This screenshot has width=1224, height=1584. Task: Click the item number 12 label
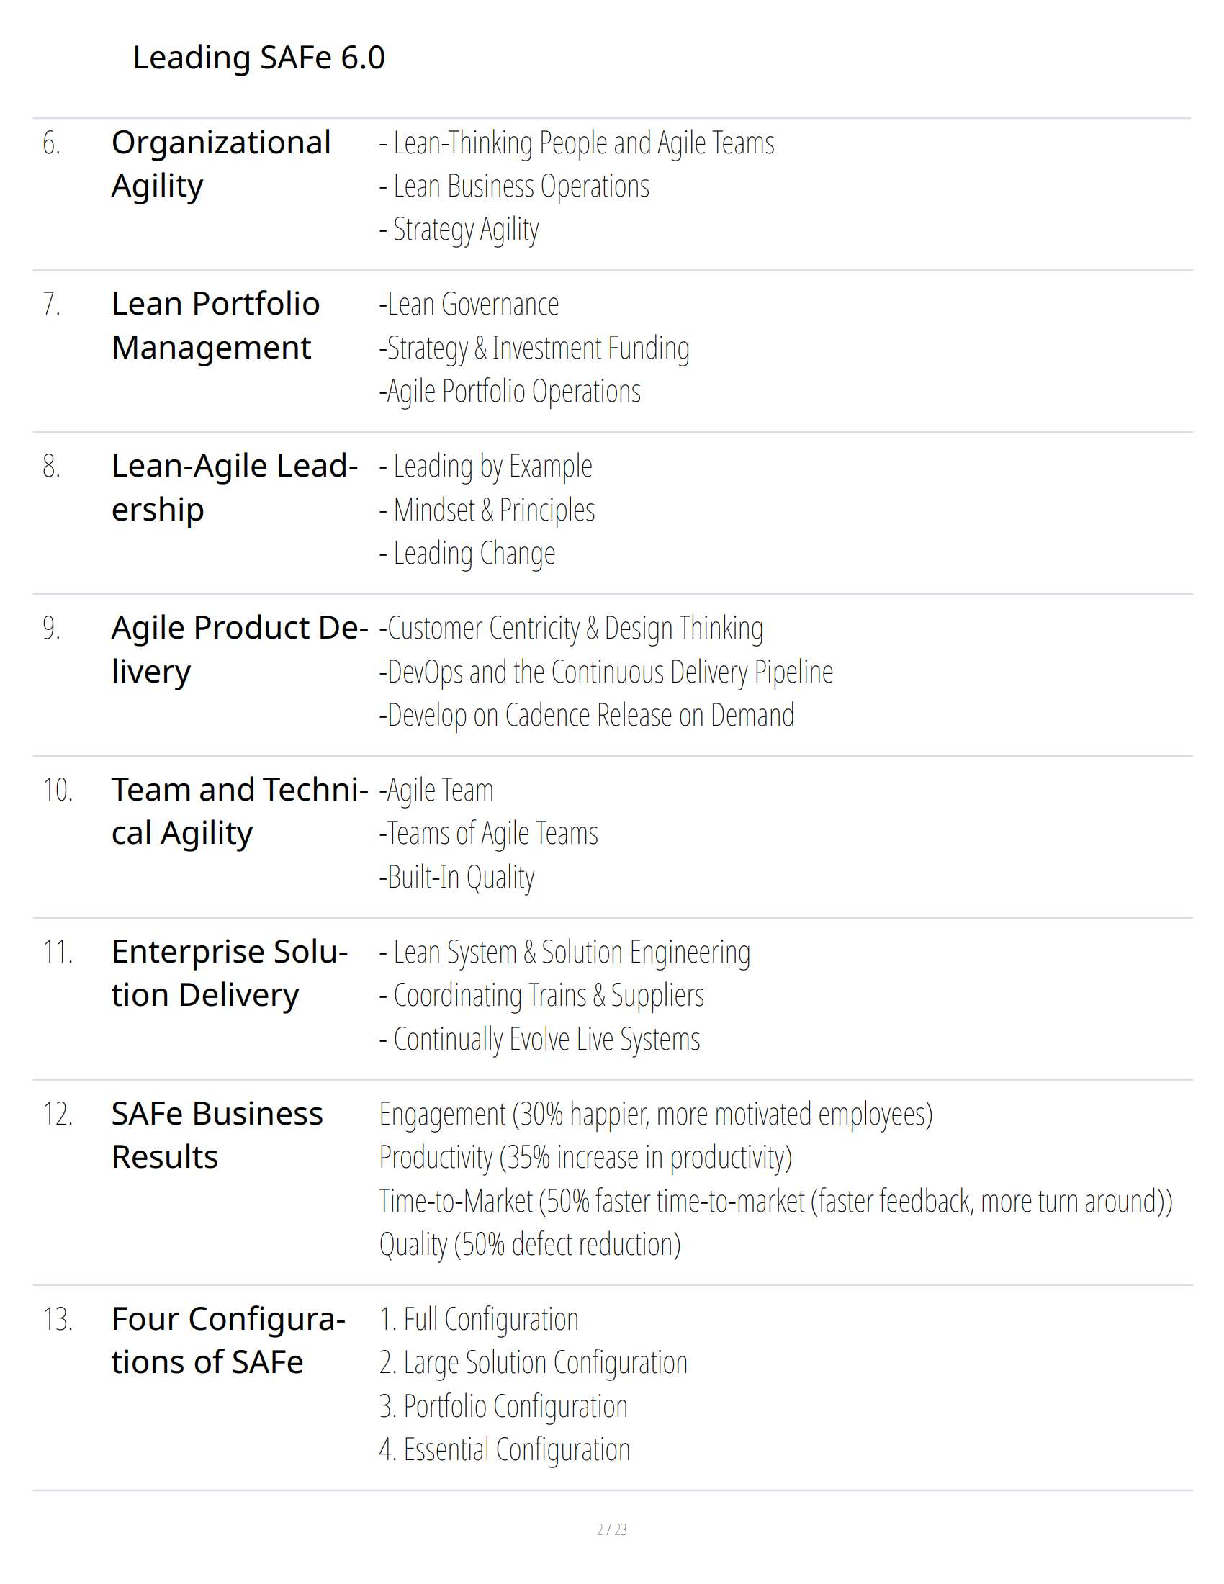pos(58,1114)
